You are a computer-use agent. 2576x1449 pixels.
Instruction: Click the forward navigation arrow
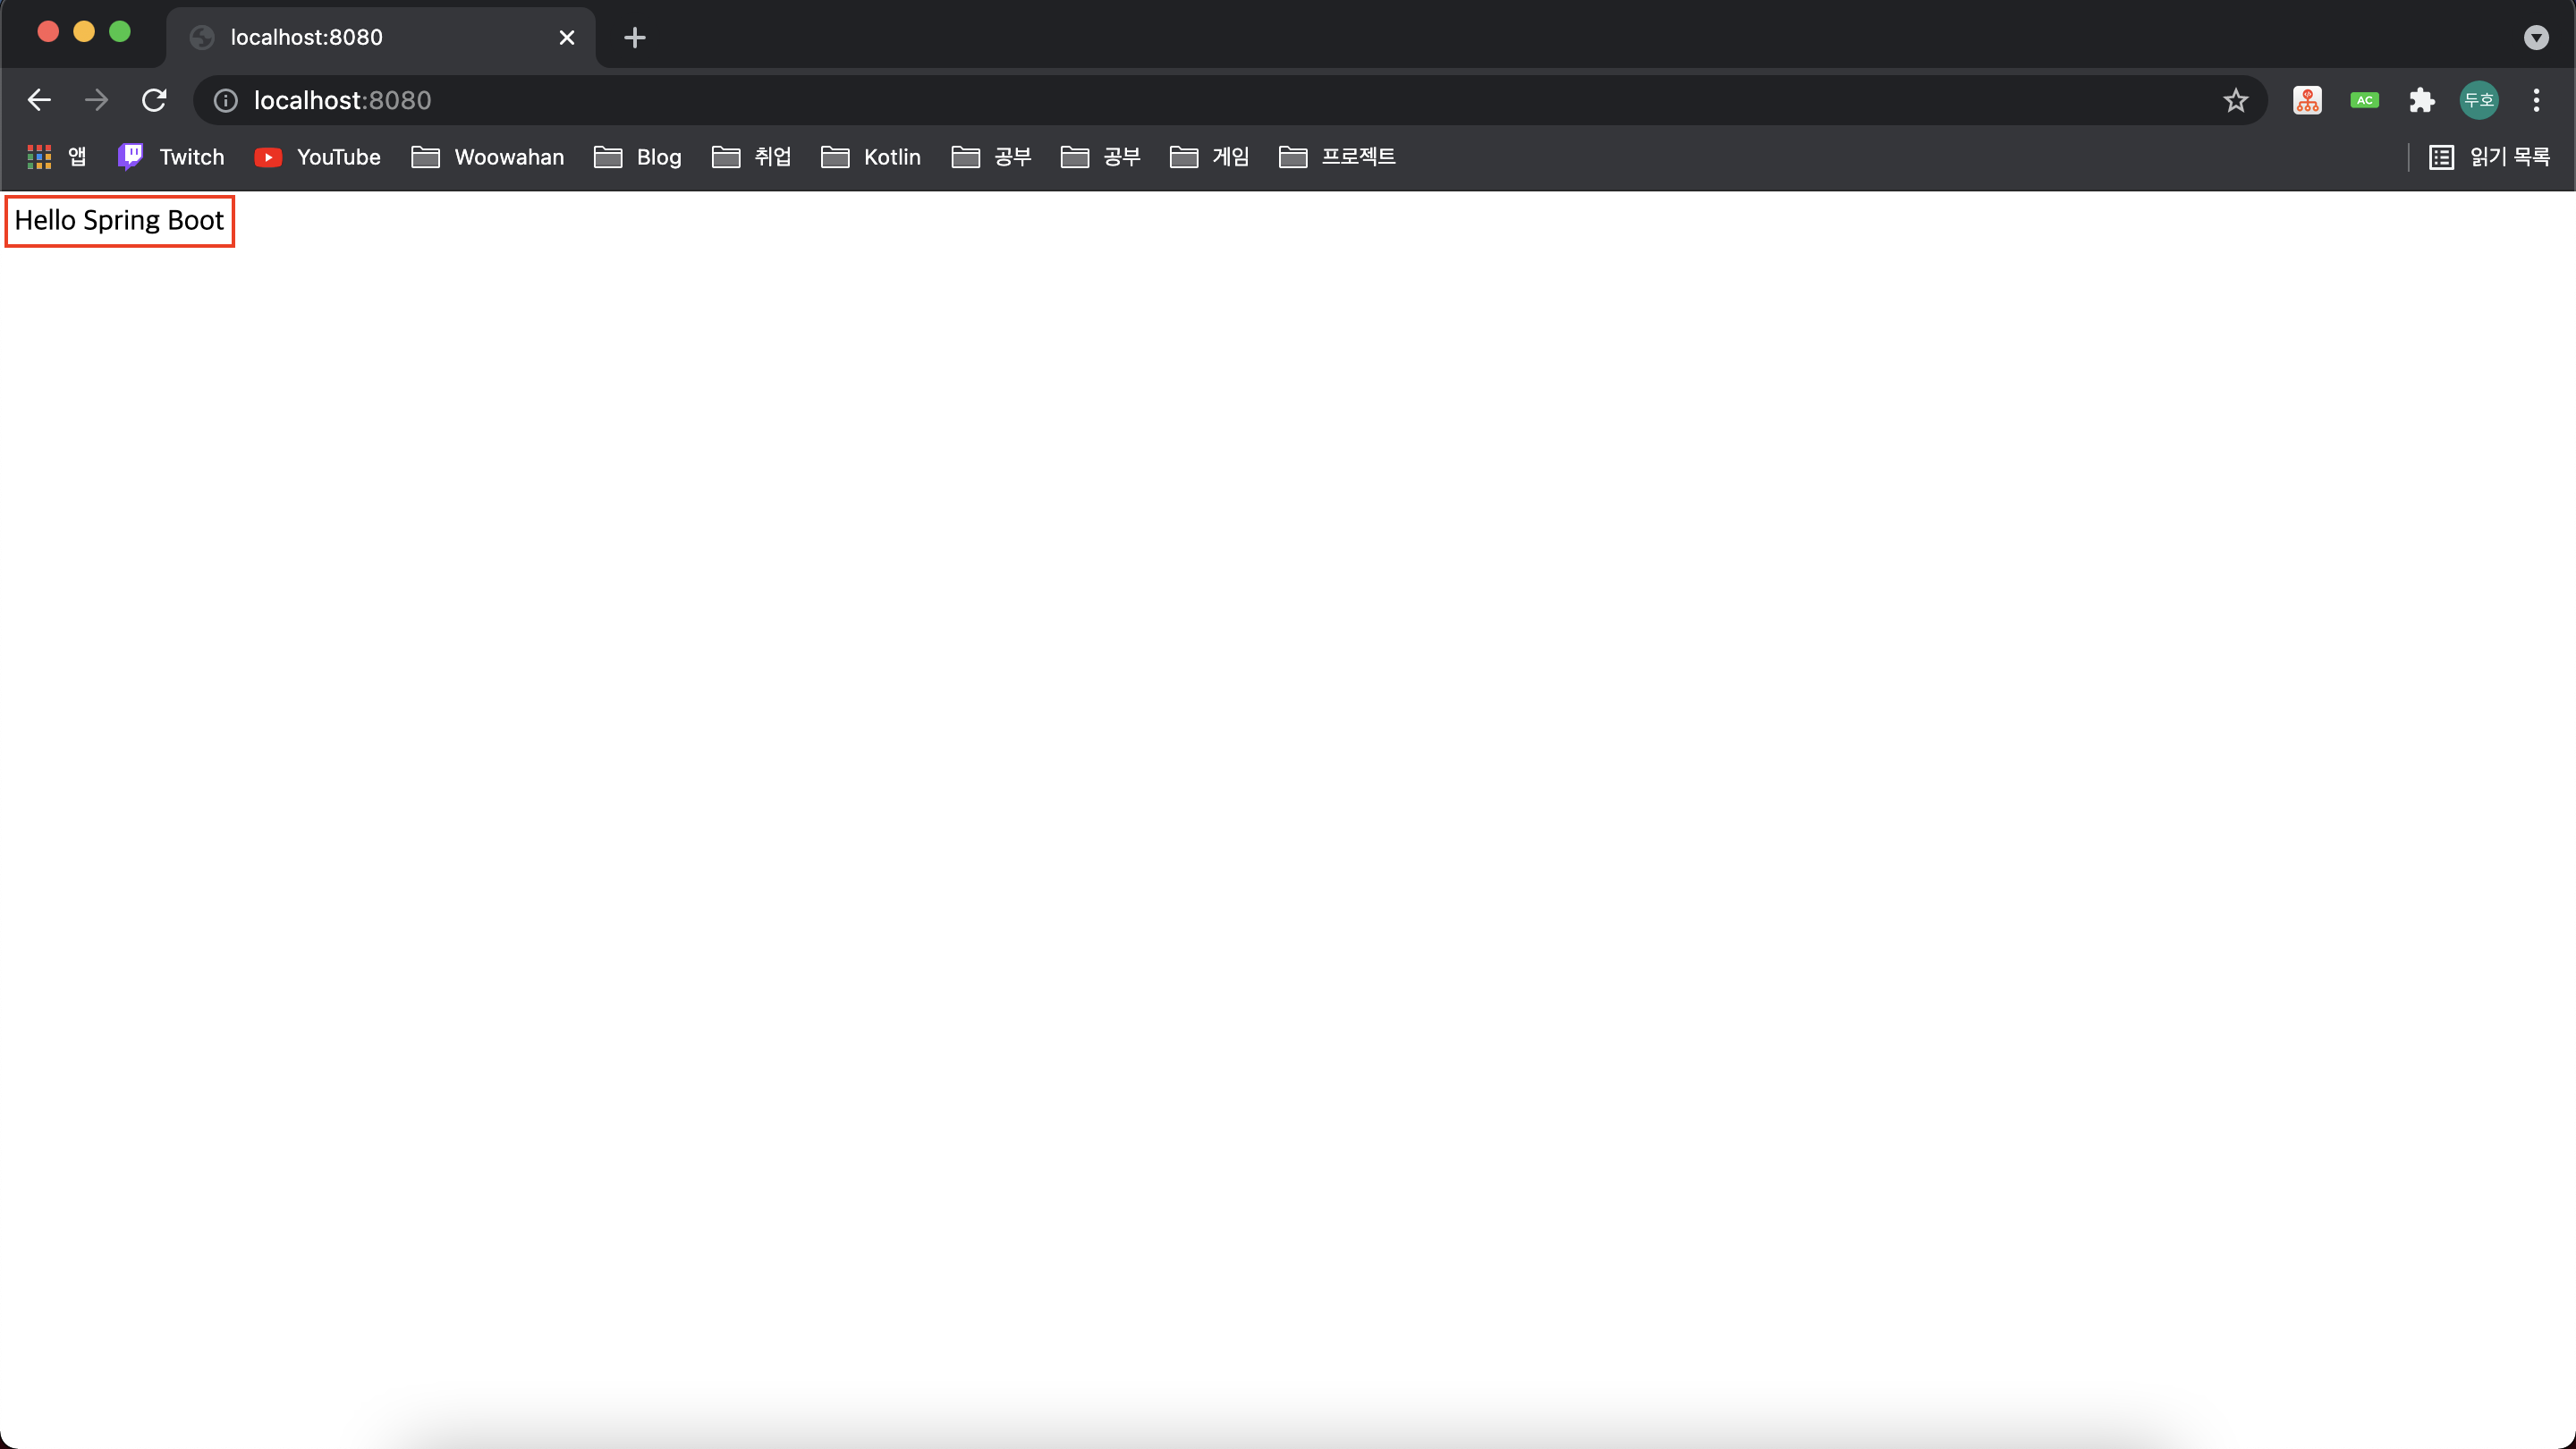click(96, 100)
